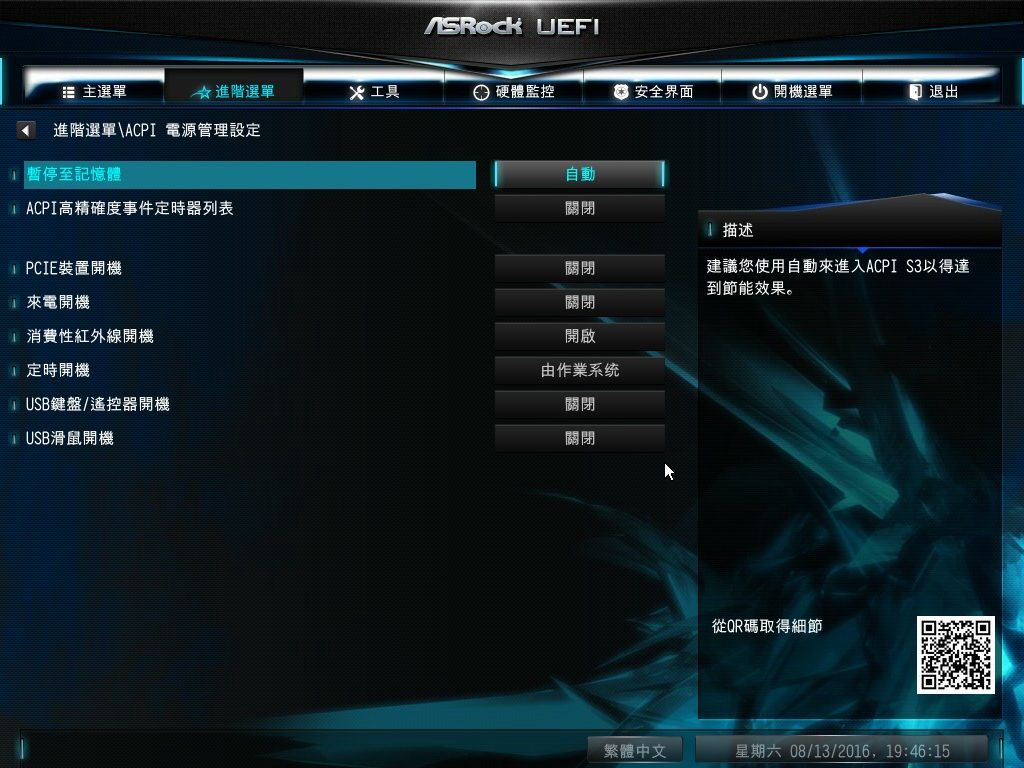This screenshot has height=768, width=1024.
Task: Click the power icon on 開機選單 tab
Action: 760,92
